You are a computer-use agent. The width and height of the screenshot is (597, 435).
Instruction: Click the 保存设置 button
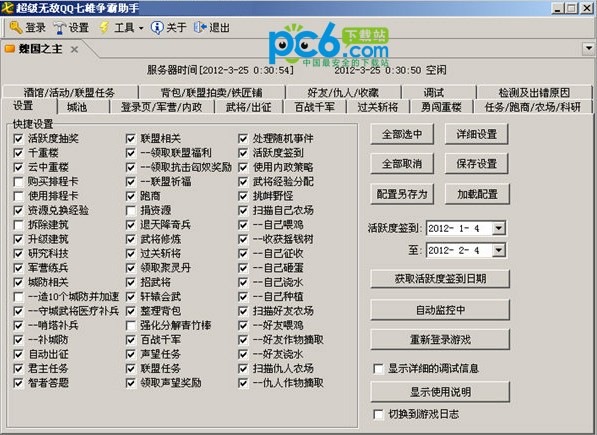coord(477,164)
